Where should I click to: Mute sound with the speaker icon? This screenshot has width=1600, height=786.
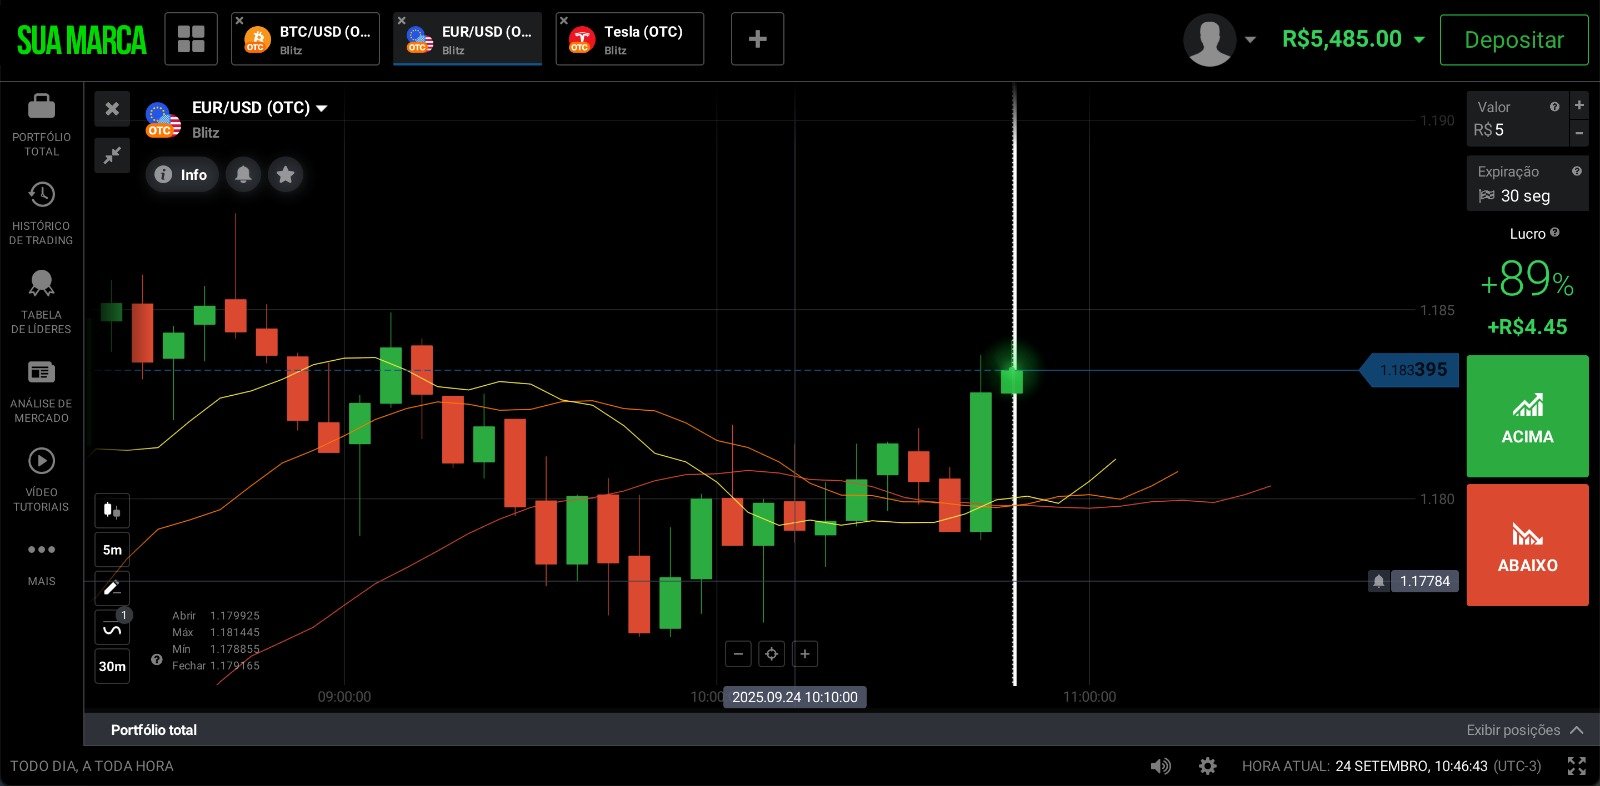[1160, 766]
